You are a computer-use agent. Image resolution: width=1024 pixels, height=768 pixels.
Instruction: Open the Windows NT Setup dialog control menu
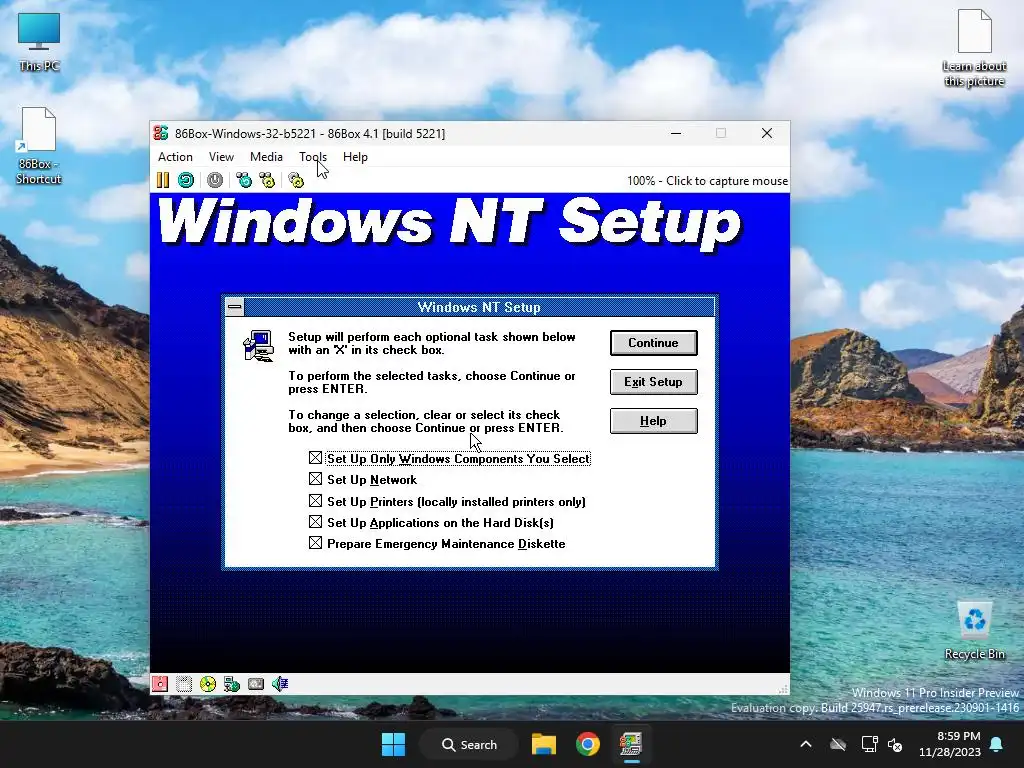[235, 307]
